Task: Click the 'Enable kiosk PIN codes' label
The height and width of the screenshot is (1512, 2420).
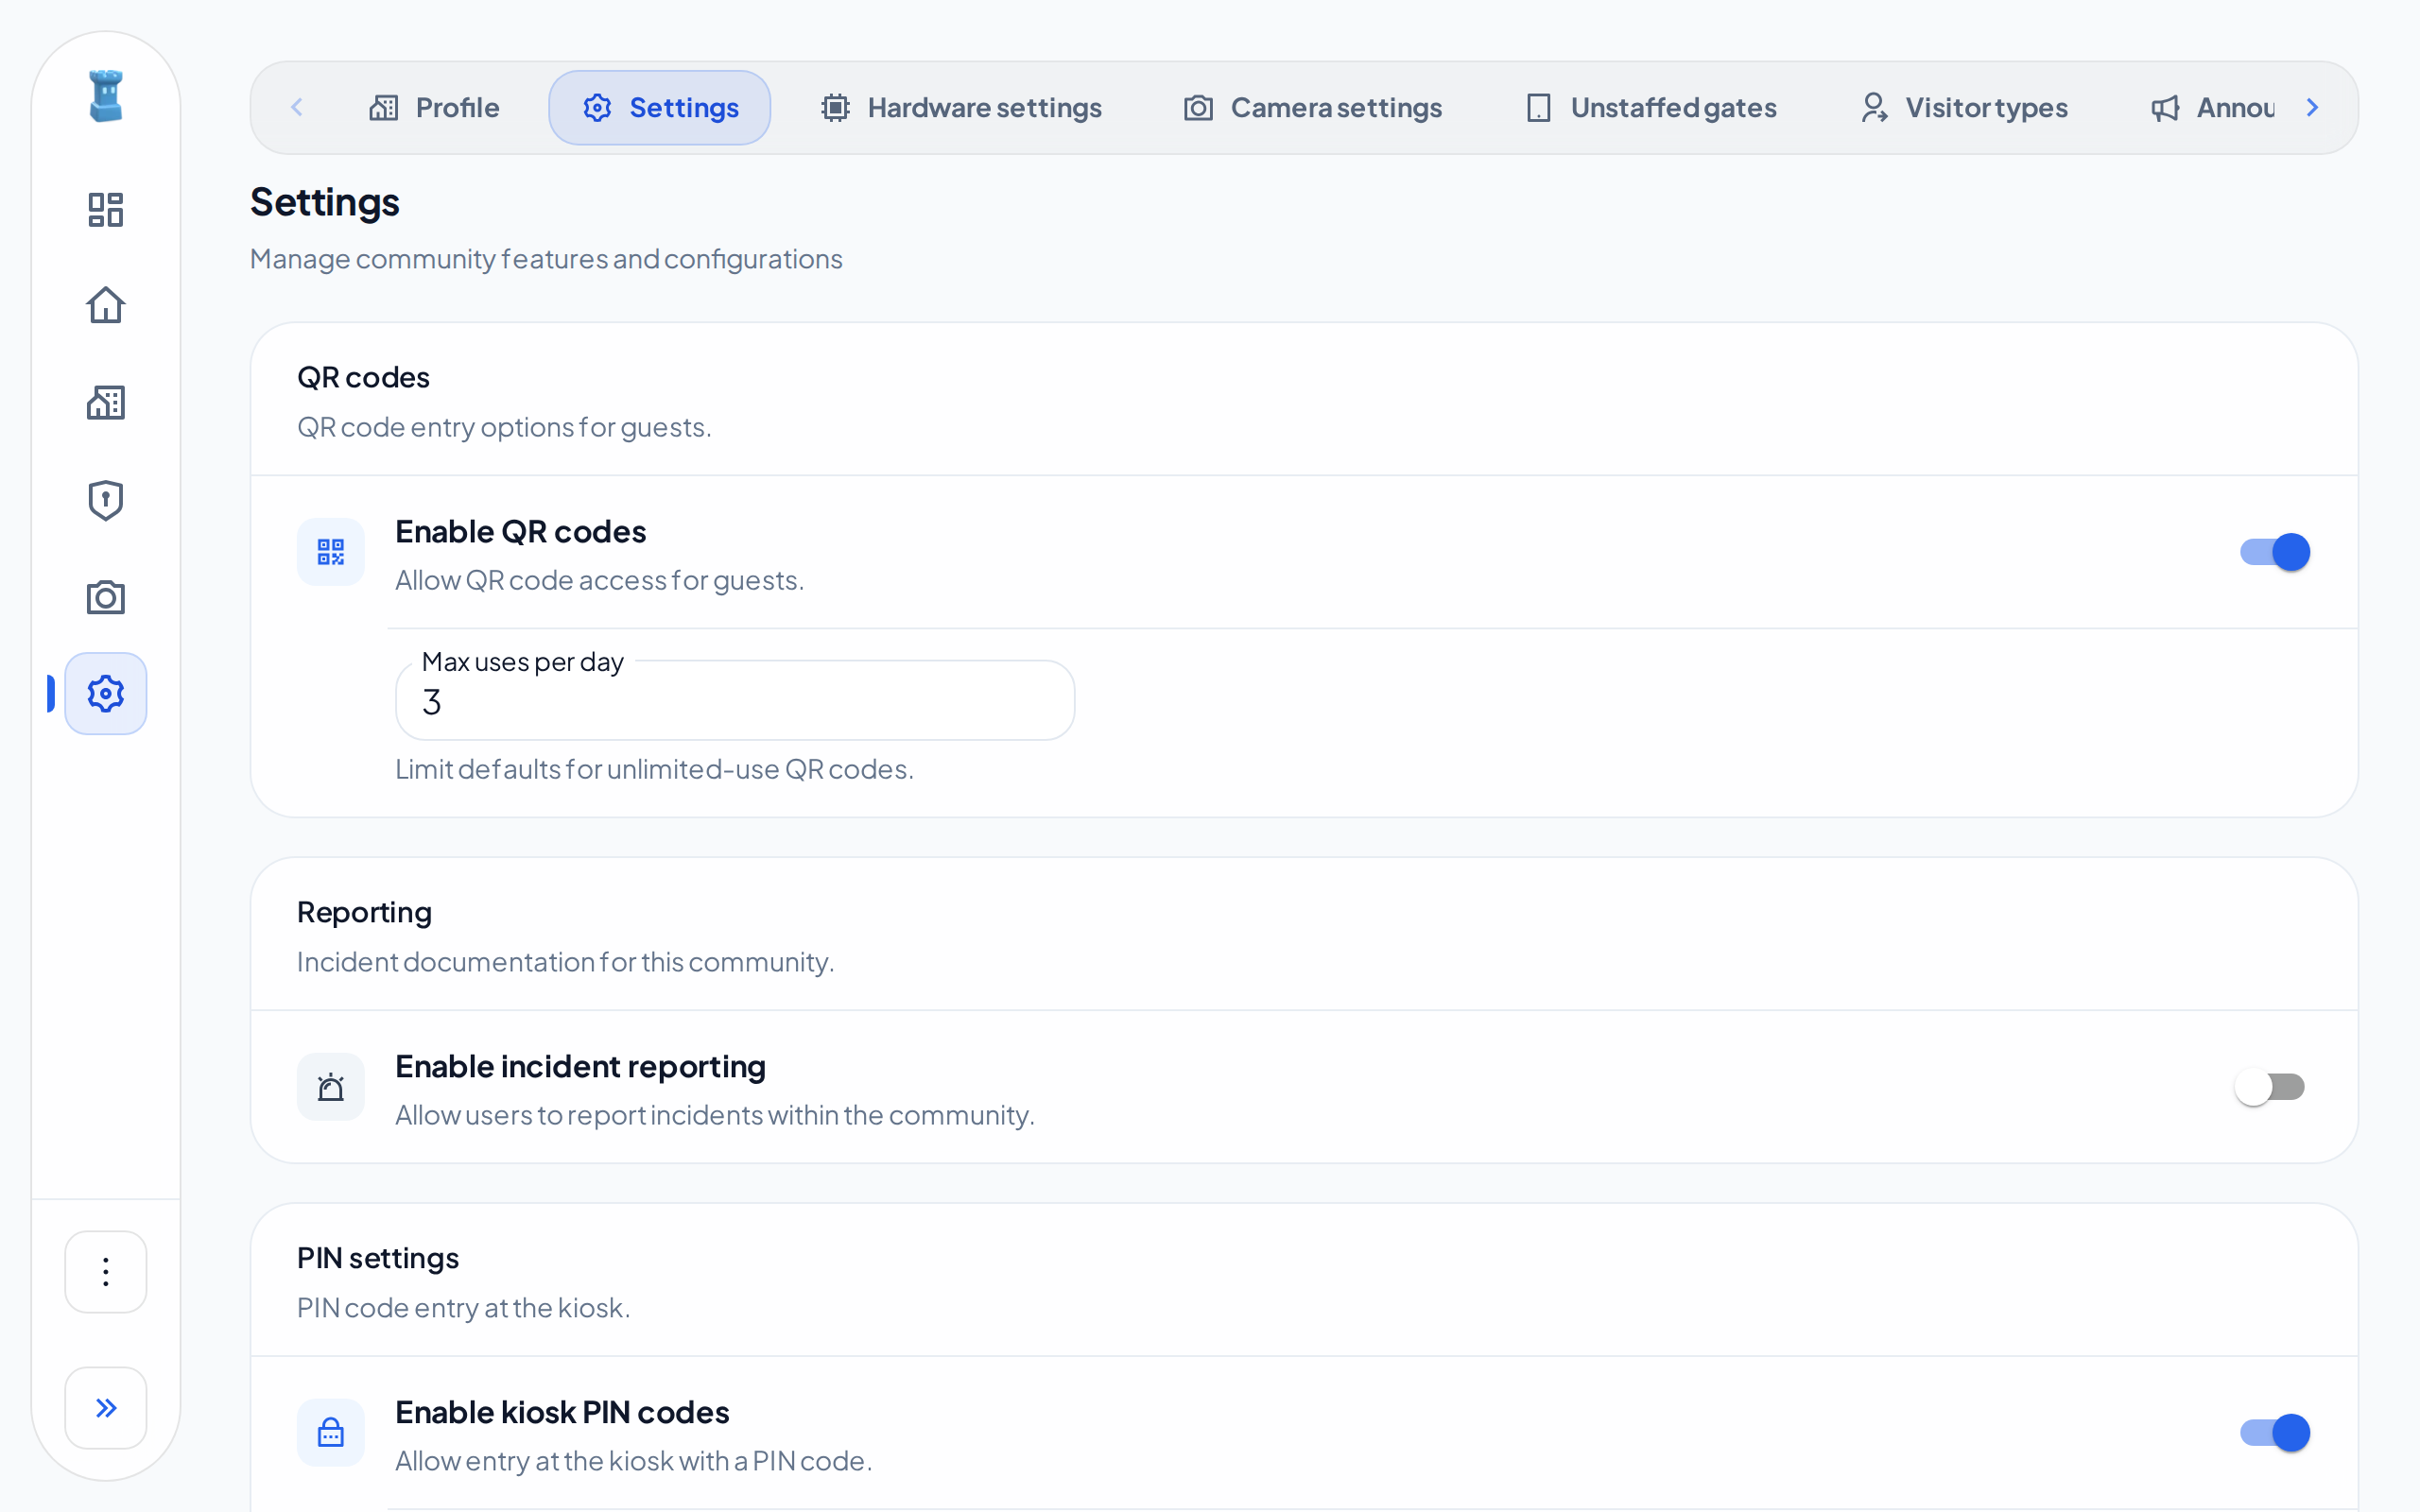Action: (x=562, y=1412)
